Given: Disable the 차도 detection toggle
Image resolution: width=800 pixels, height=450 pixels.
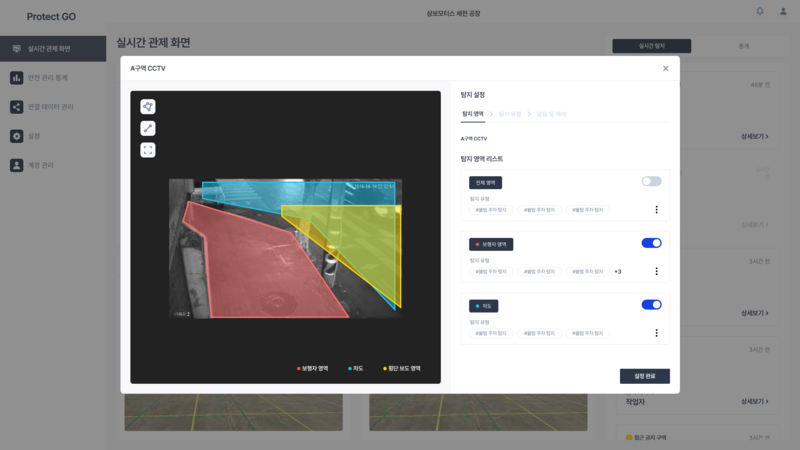Looking at the screenshot, I should 652,305.
